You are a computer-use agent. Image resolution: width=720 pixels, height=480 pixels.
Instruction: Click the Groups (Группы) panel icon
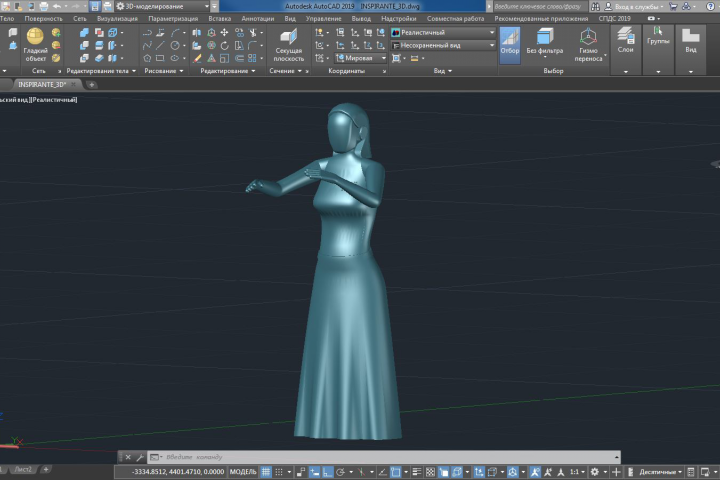(658, 35)
